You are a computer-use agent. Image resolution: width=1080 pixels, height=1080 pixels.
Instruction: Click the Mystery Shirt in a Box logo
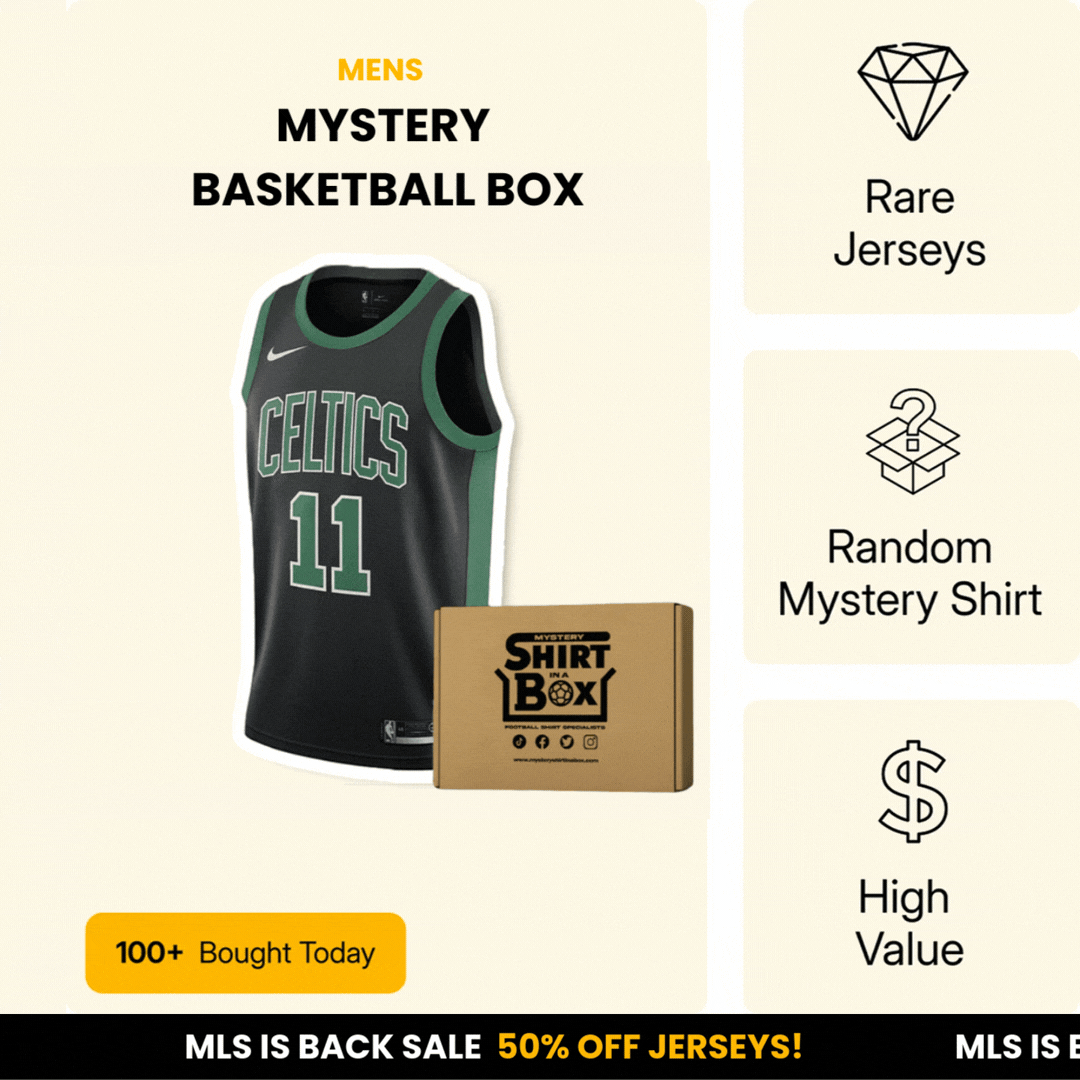tap(556, 677)
